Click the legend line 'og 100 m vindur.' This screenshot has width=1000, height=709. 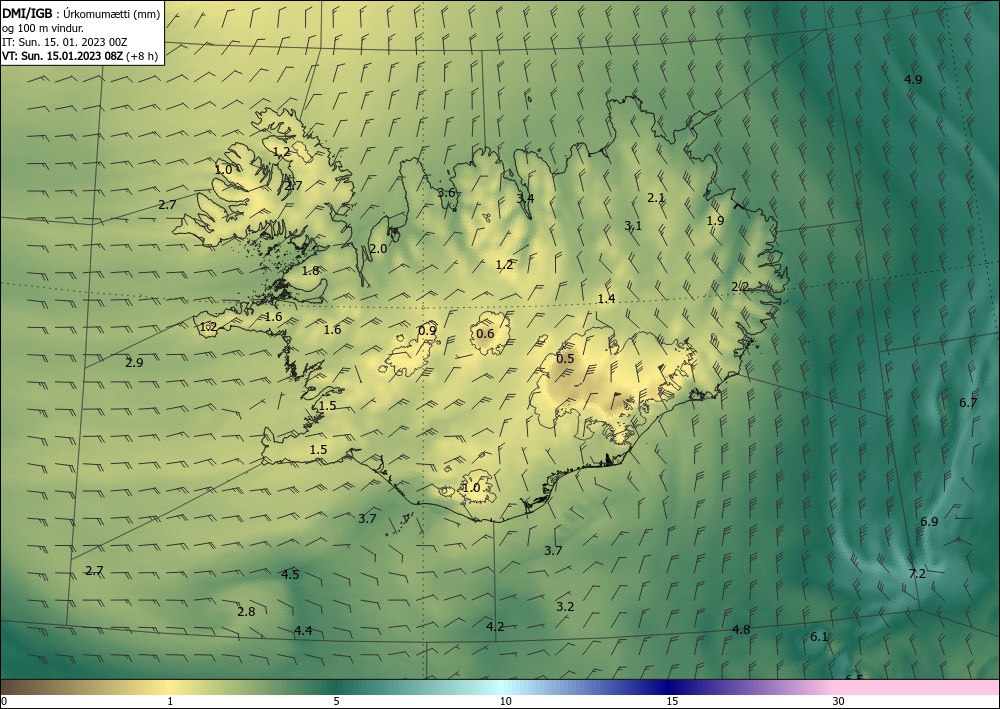(43, 28)
